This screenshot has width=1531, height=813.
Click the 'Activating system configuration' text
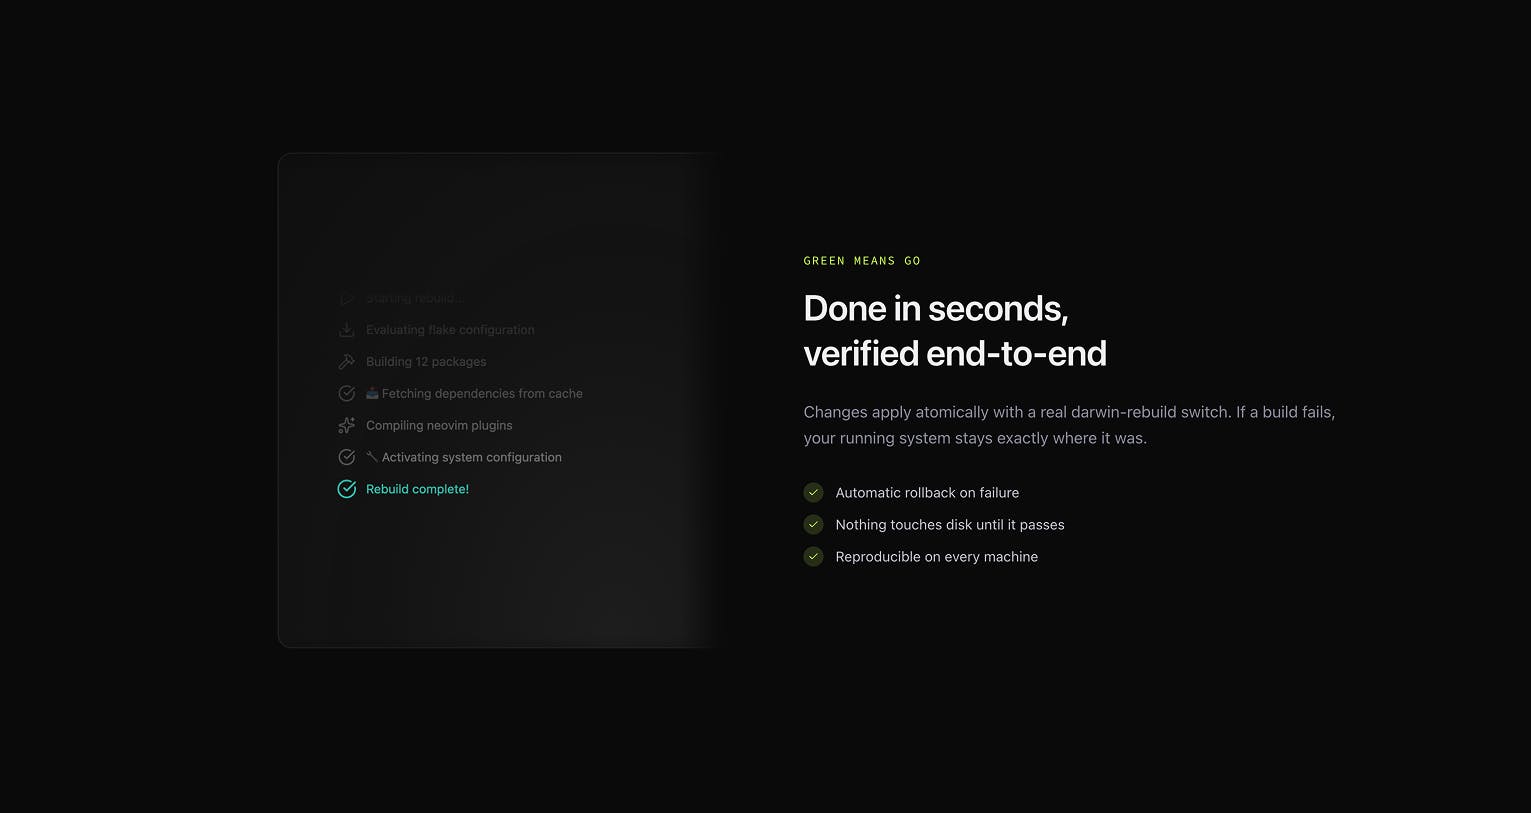click(x=472, y=458)
